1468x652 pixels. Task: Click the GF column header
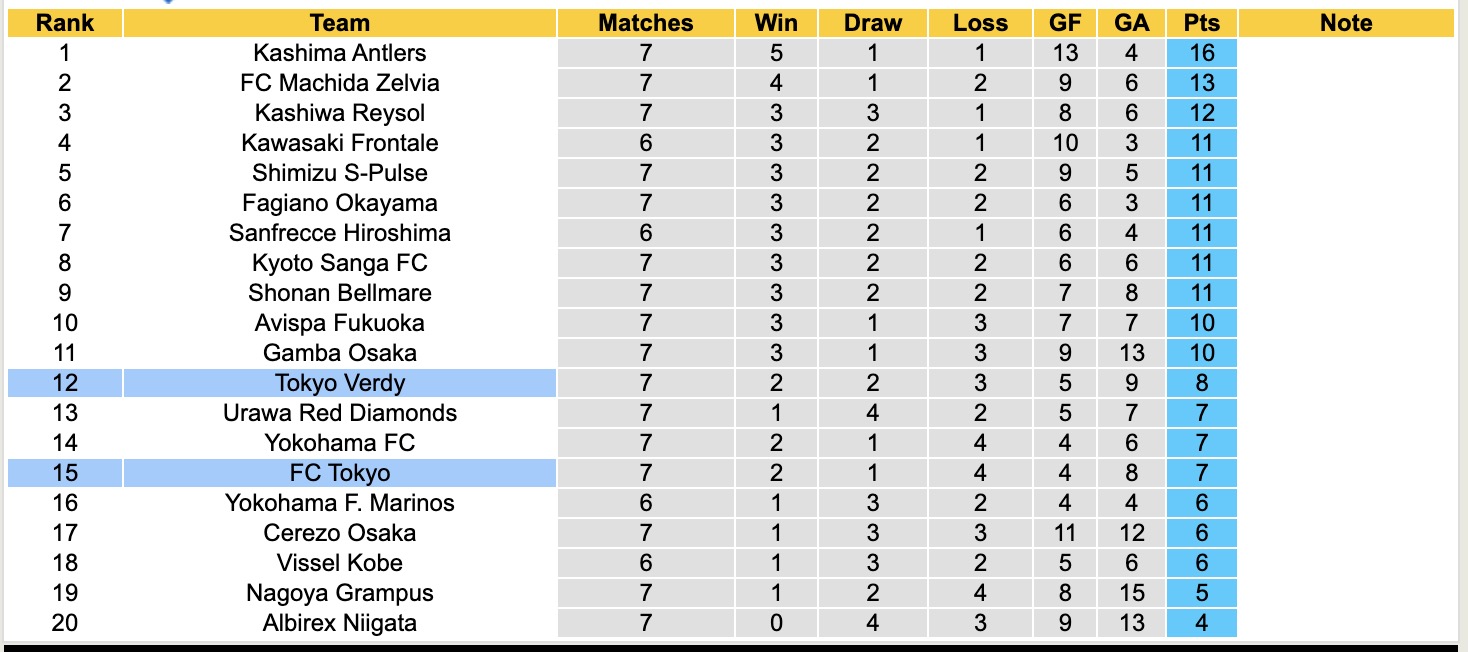pyautogui.click(x=1065, y=23)
